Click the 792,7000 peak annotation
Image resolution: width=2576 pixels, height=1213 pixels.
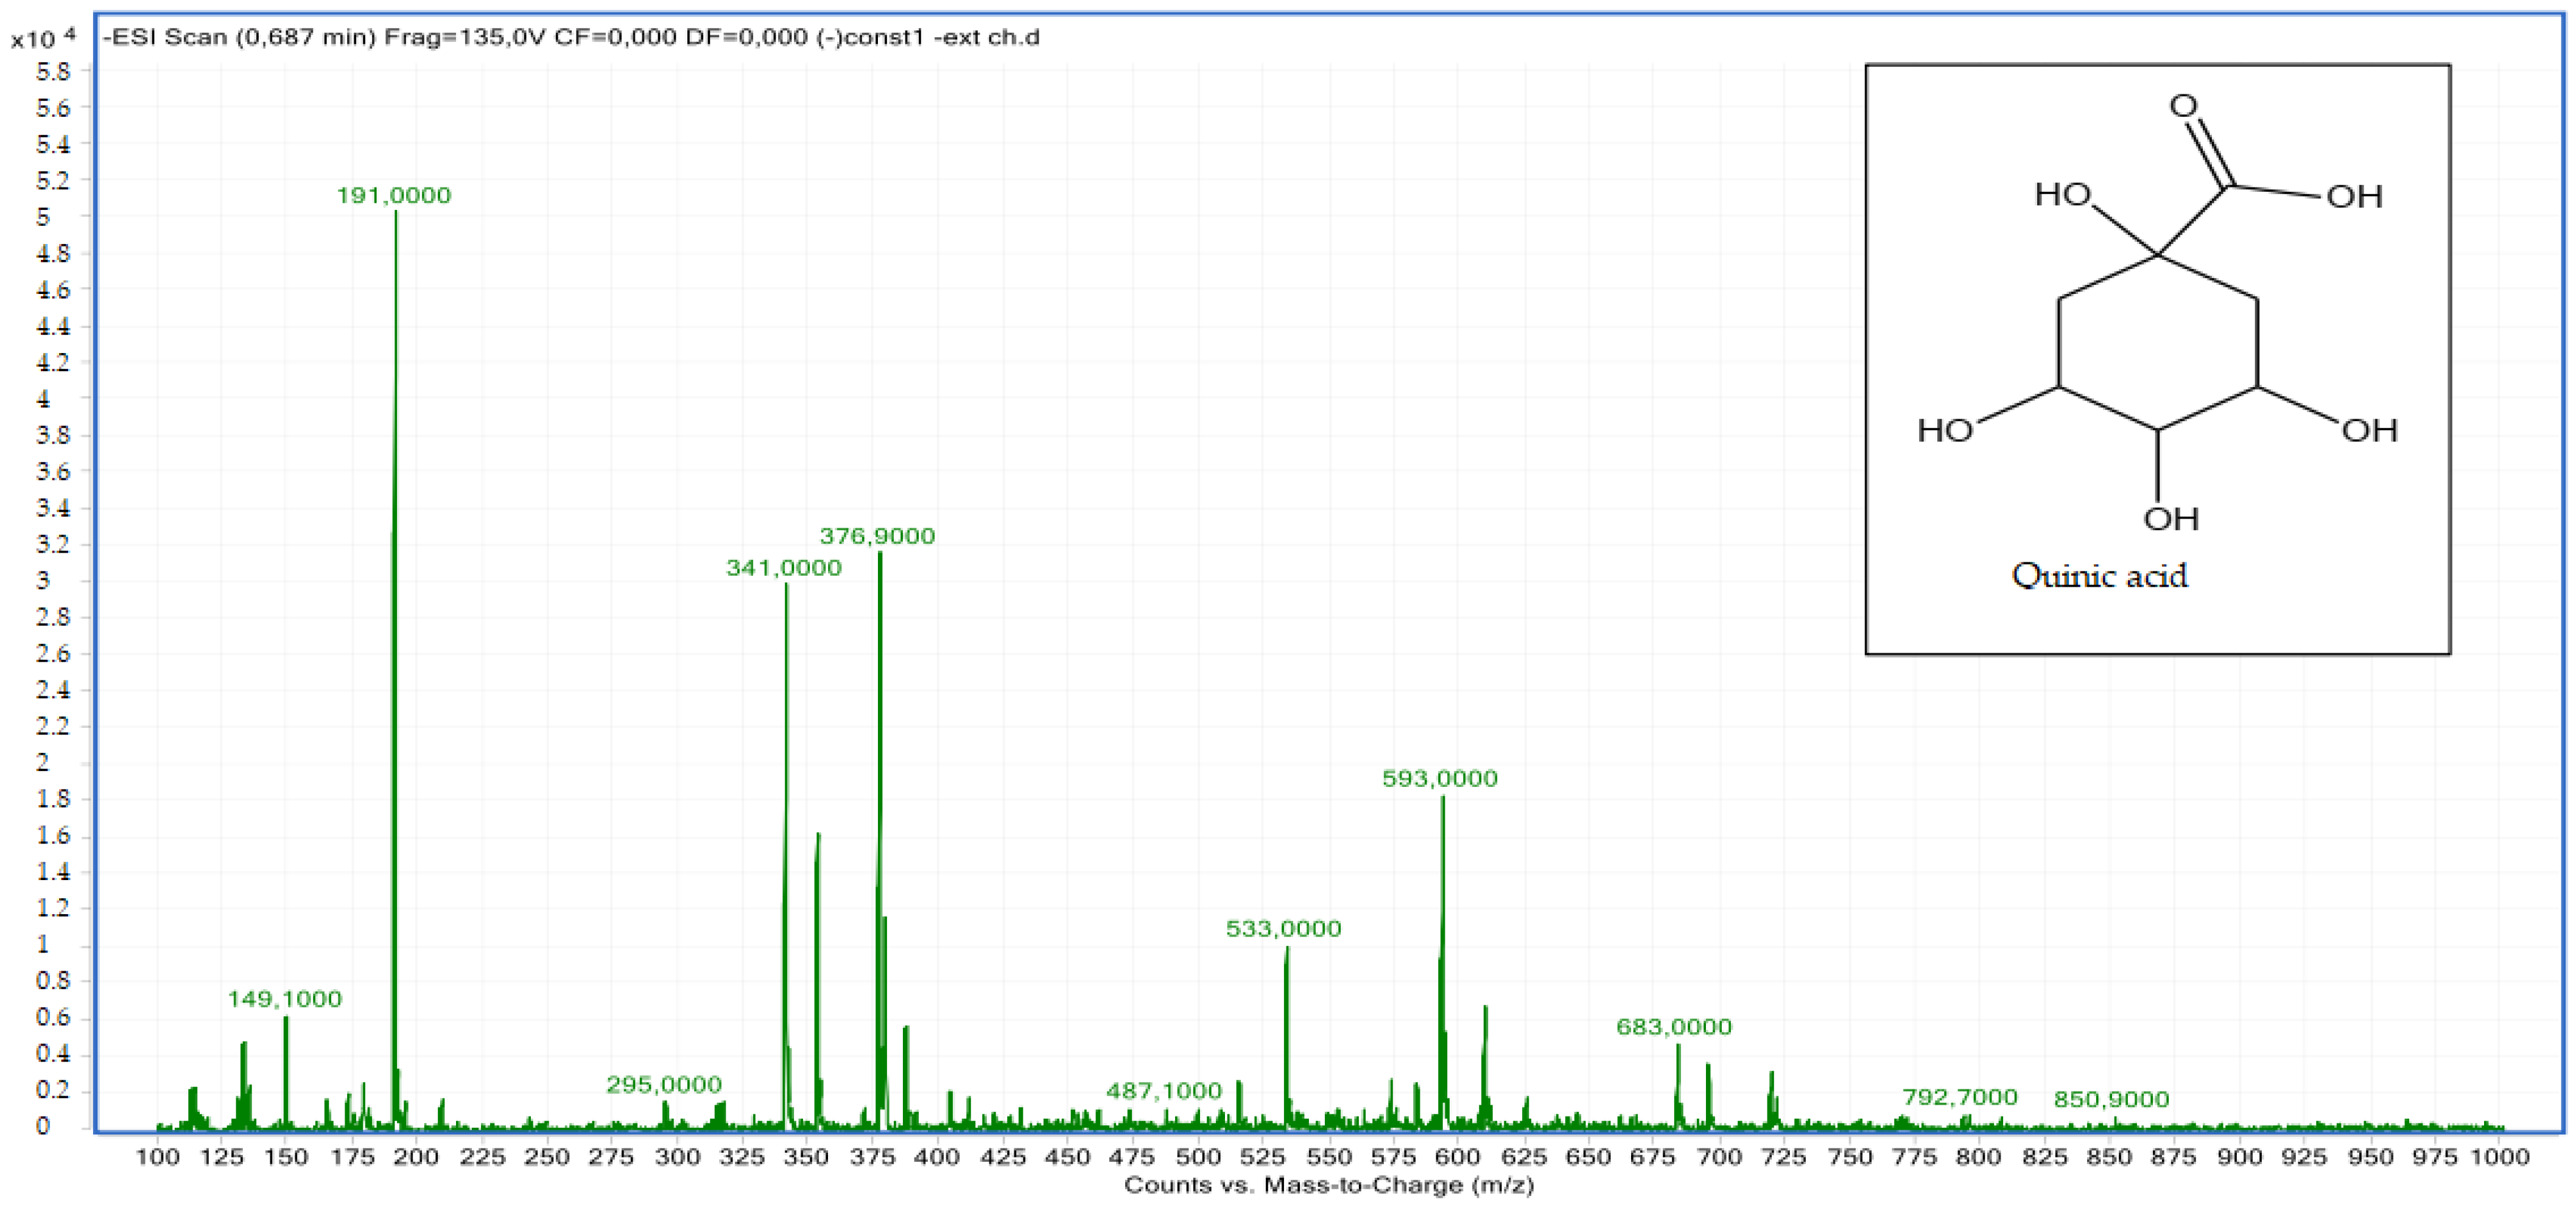pyautogui.click(x=1962, y=1099)
